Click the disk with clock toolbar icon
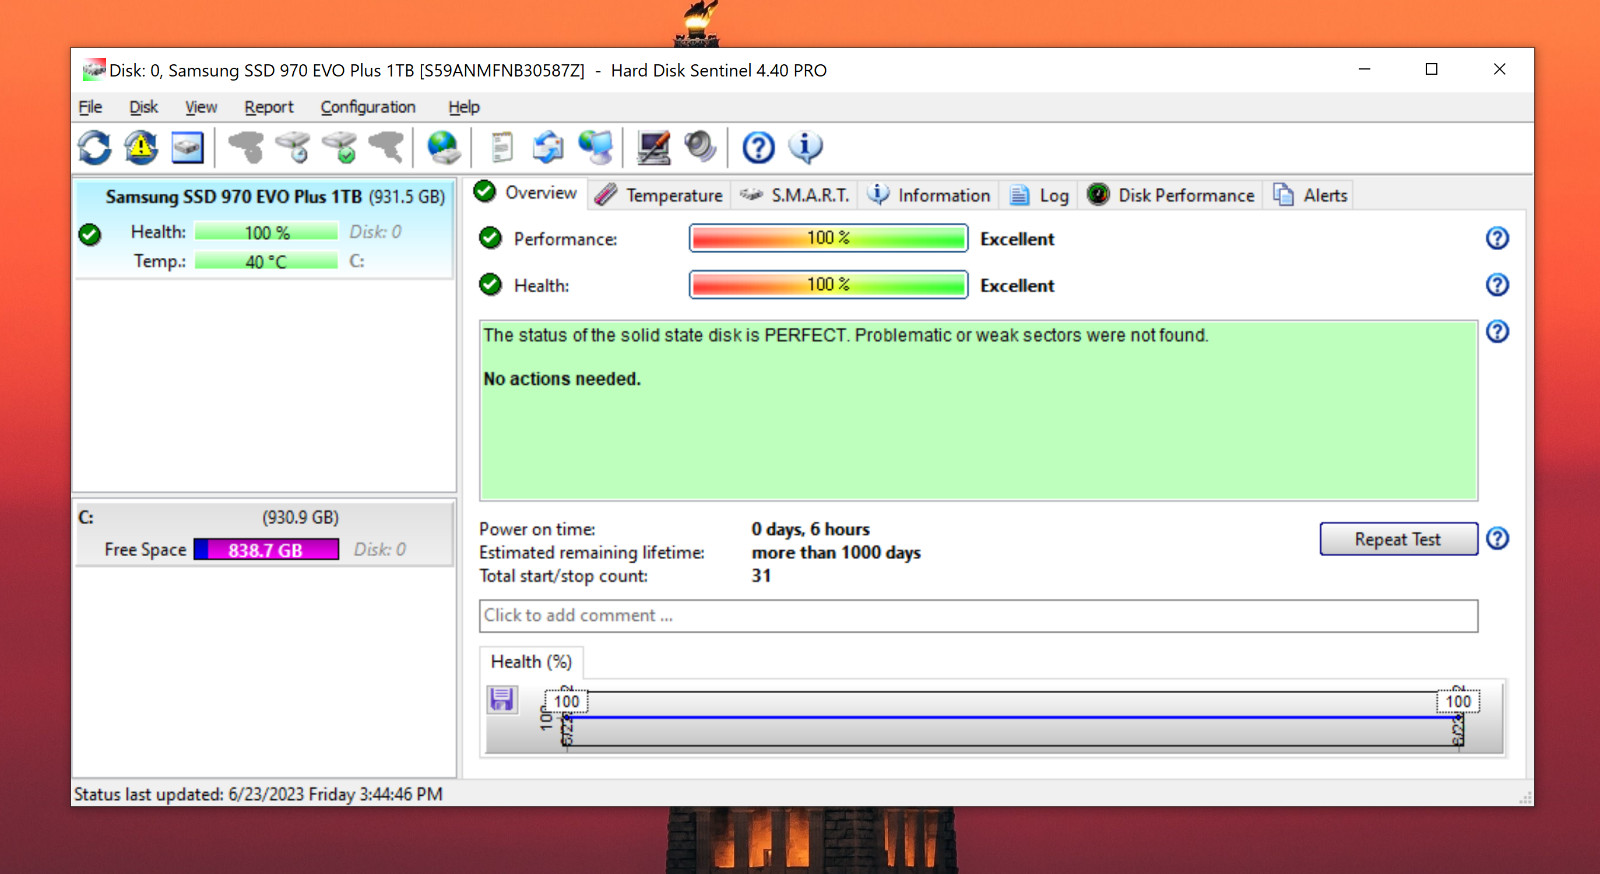 tap(293, 148)
